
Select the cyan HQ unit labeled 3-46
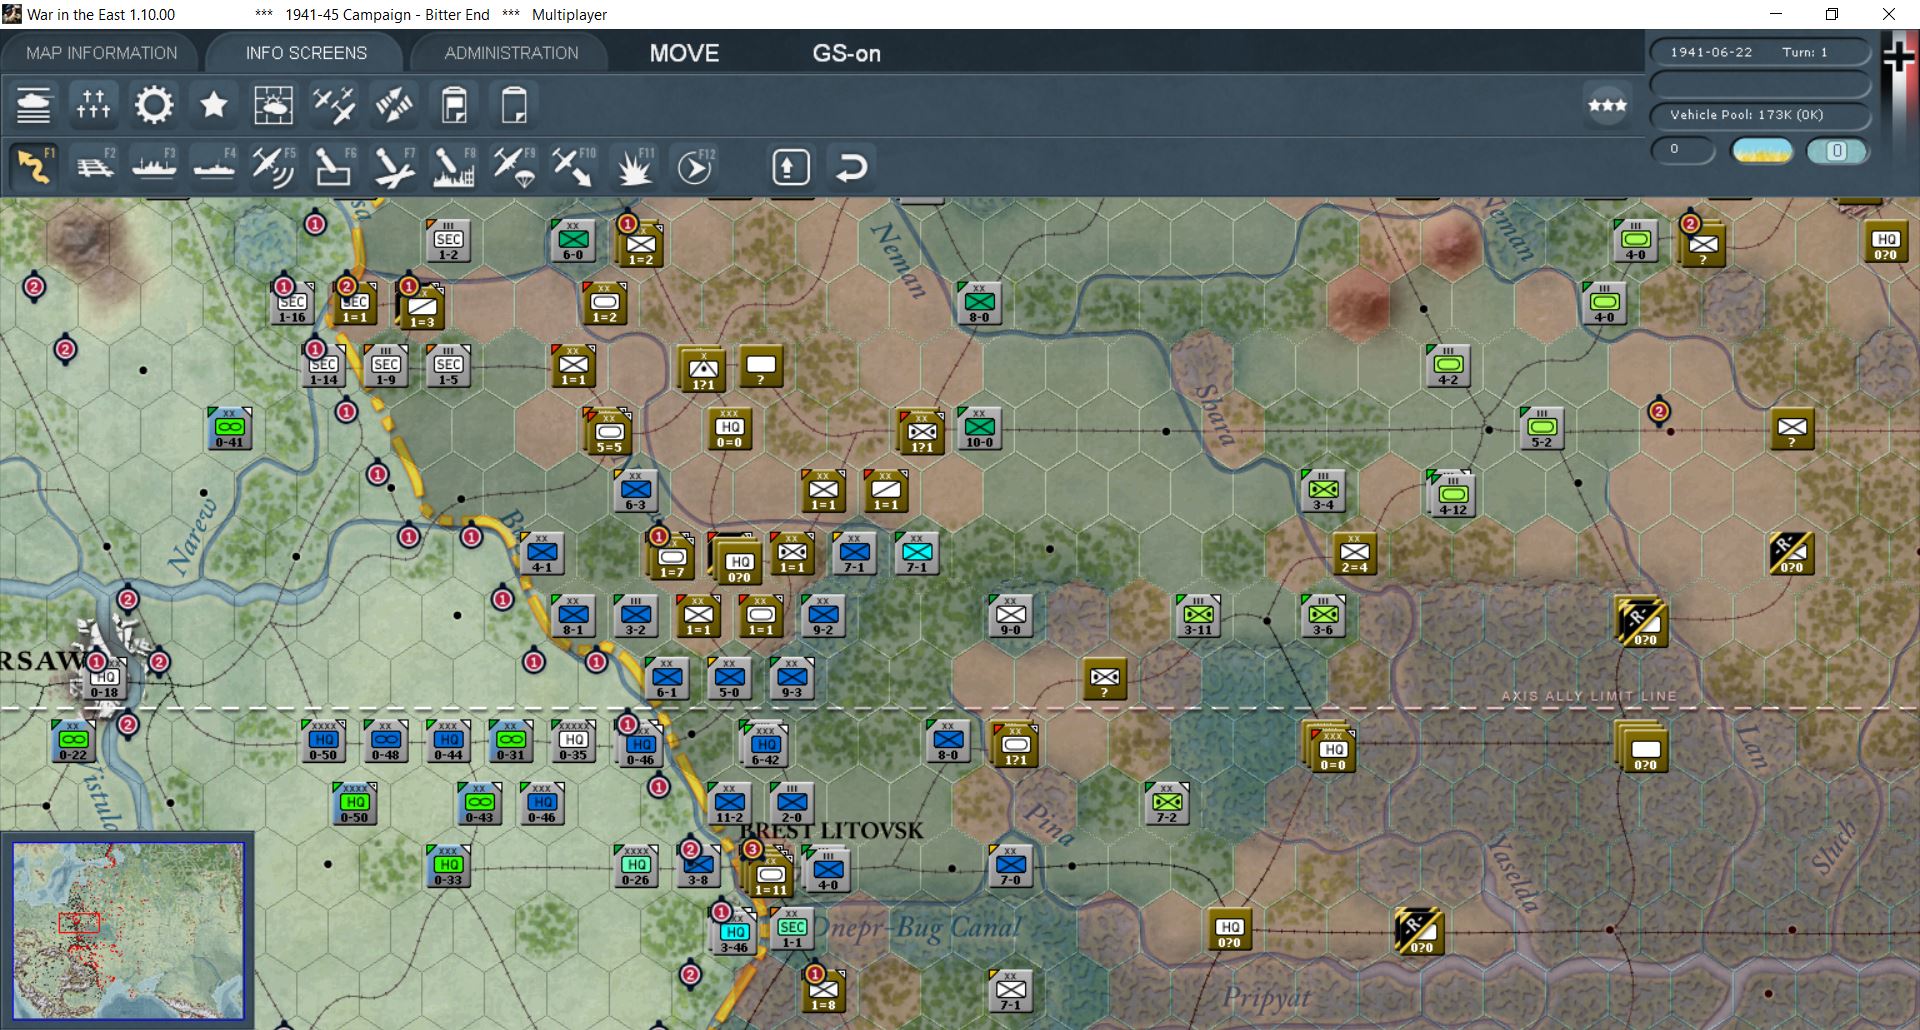point(734,933)
